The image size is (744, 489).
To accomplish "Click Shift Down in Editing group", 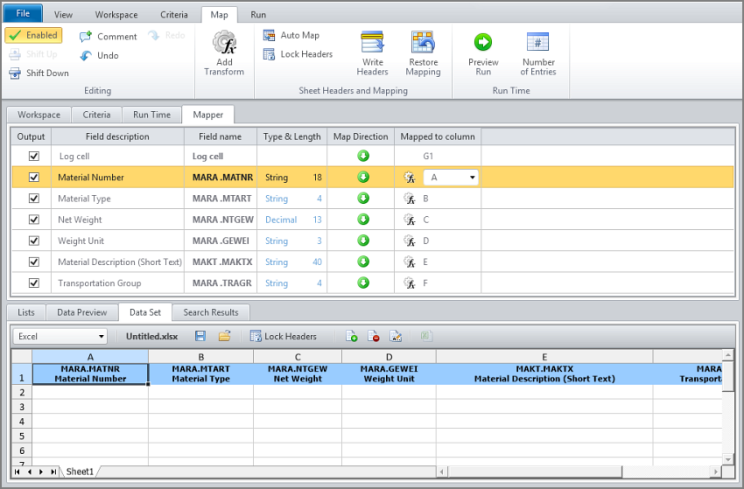I will [39, 73].
